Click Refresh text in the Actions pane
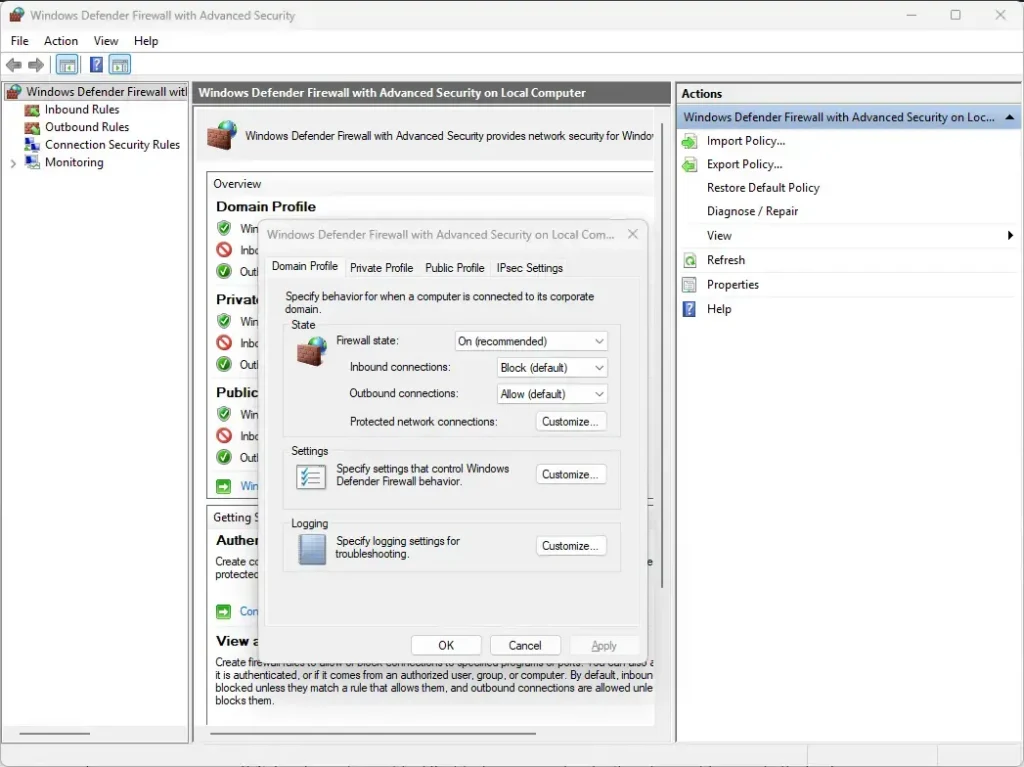Image resolution: width=1024 pixels, height=767 pixels. point(726,260)
